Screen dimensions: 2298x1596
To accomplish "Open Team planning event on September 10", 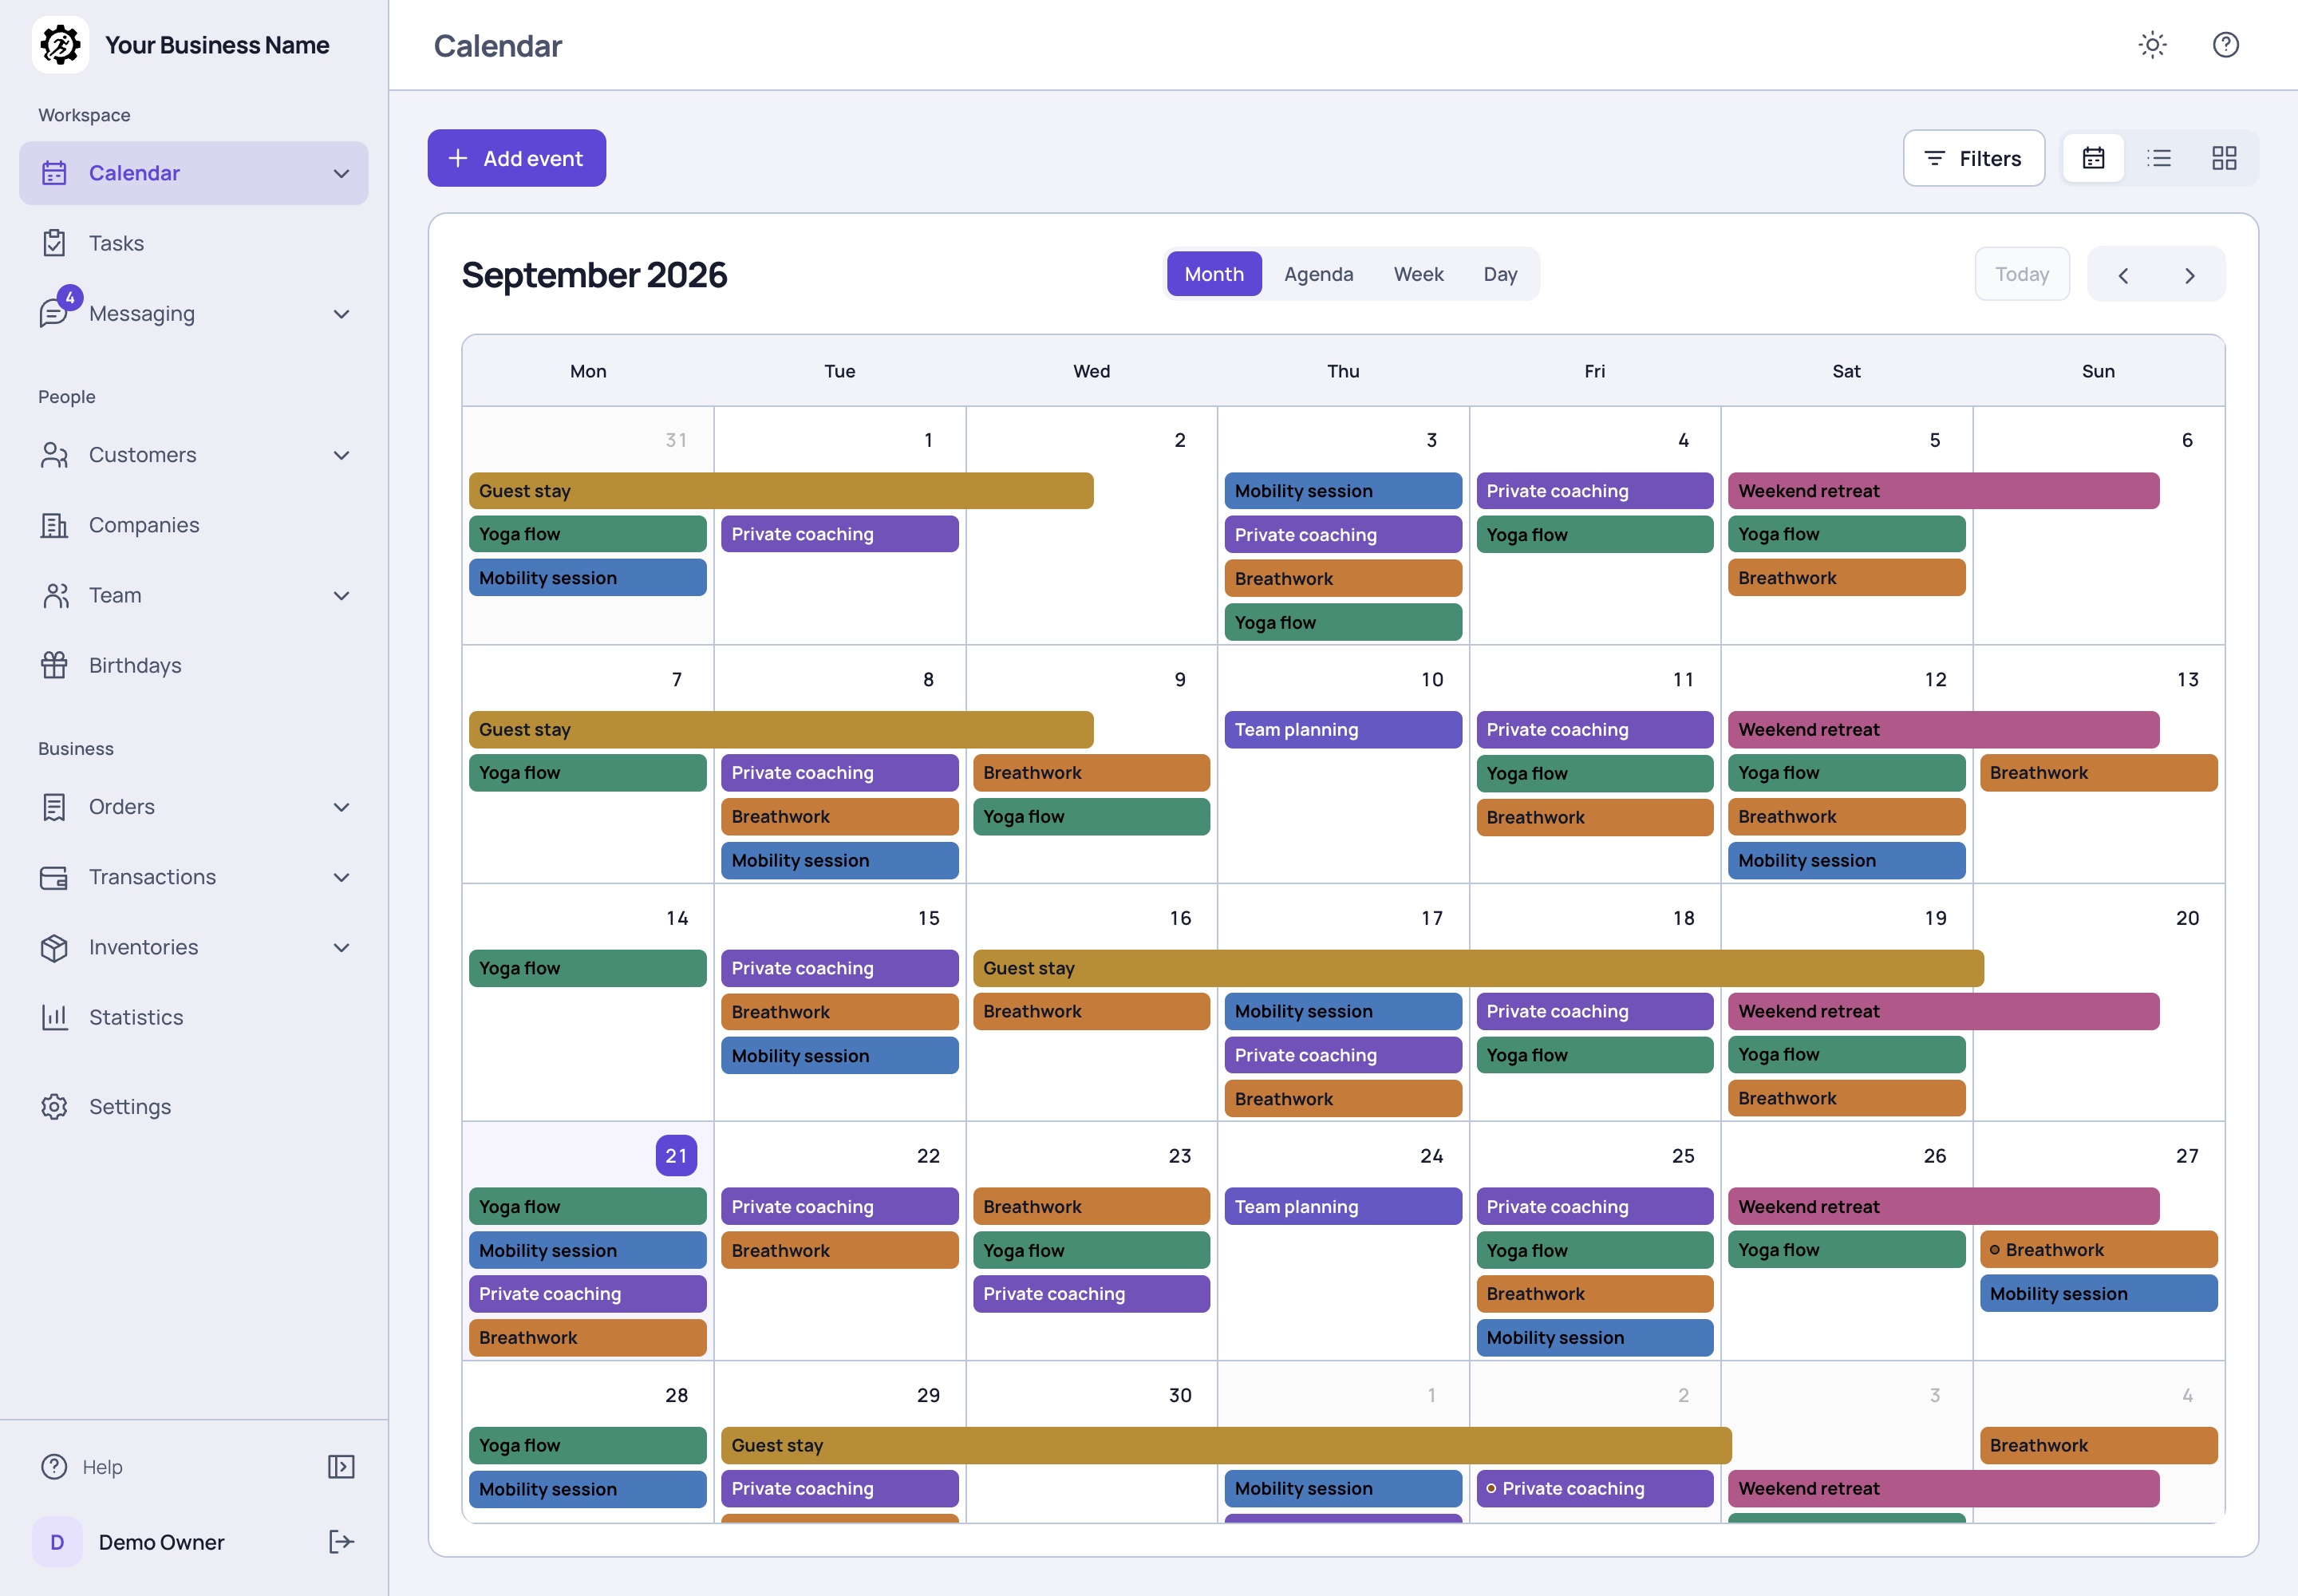I will pos(1342,730).
